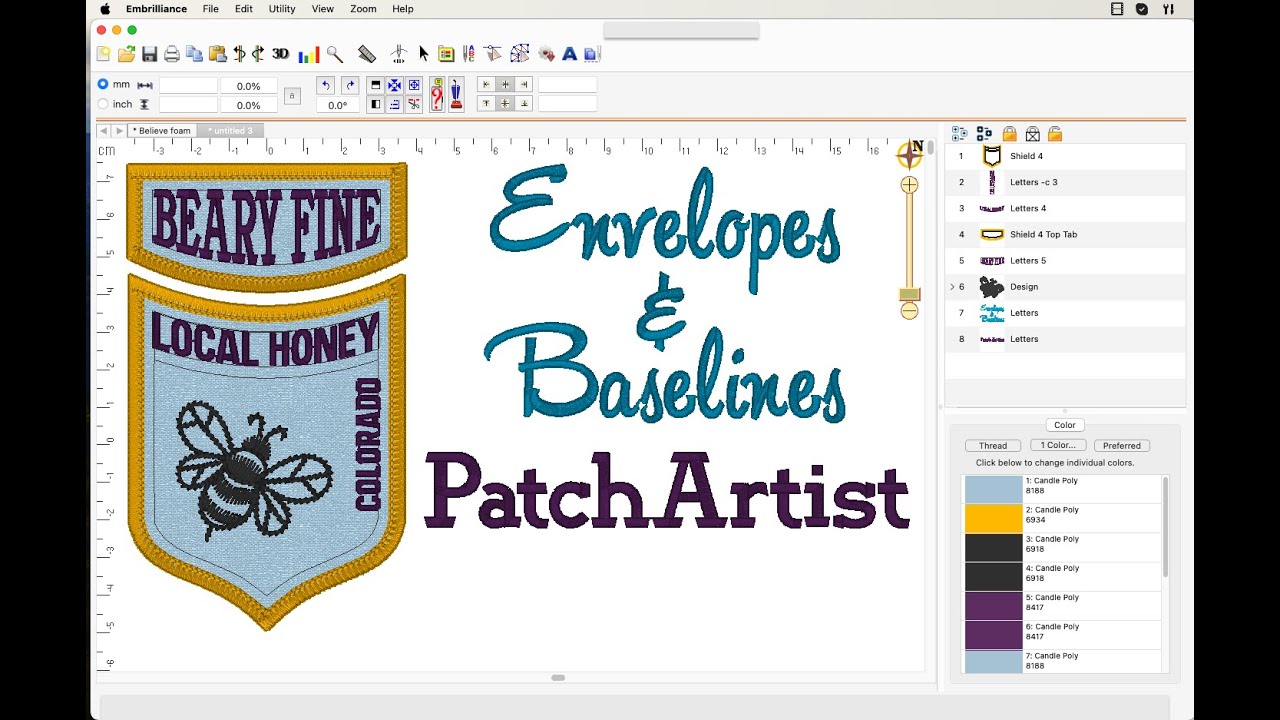
Task: Open the View menu
Action: click(323, 9)
